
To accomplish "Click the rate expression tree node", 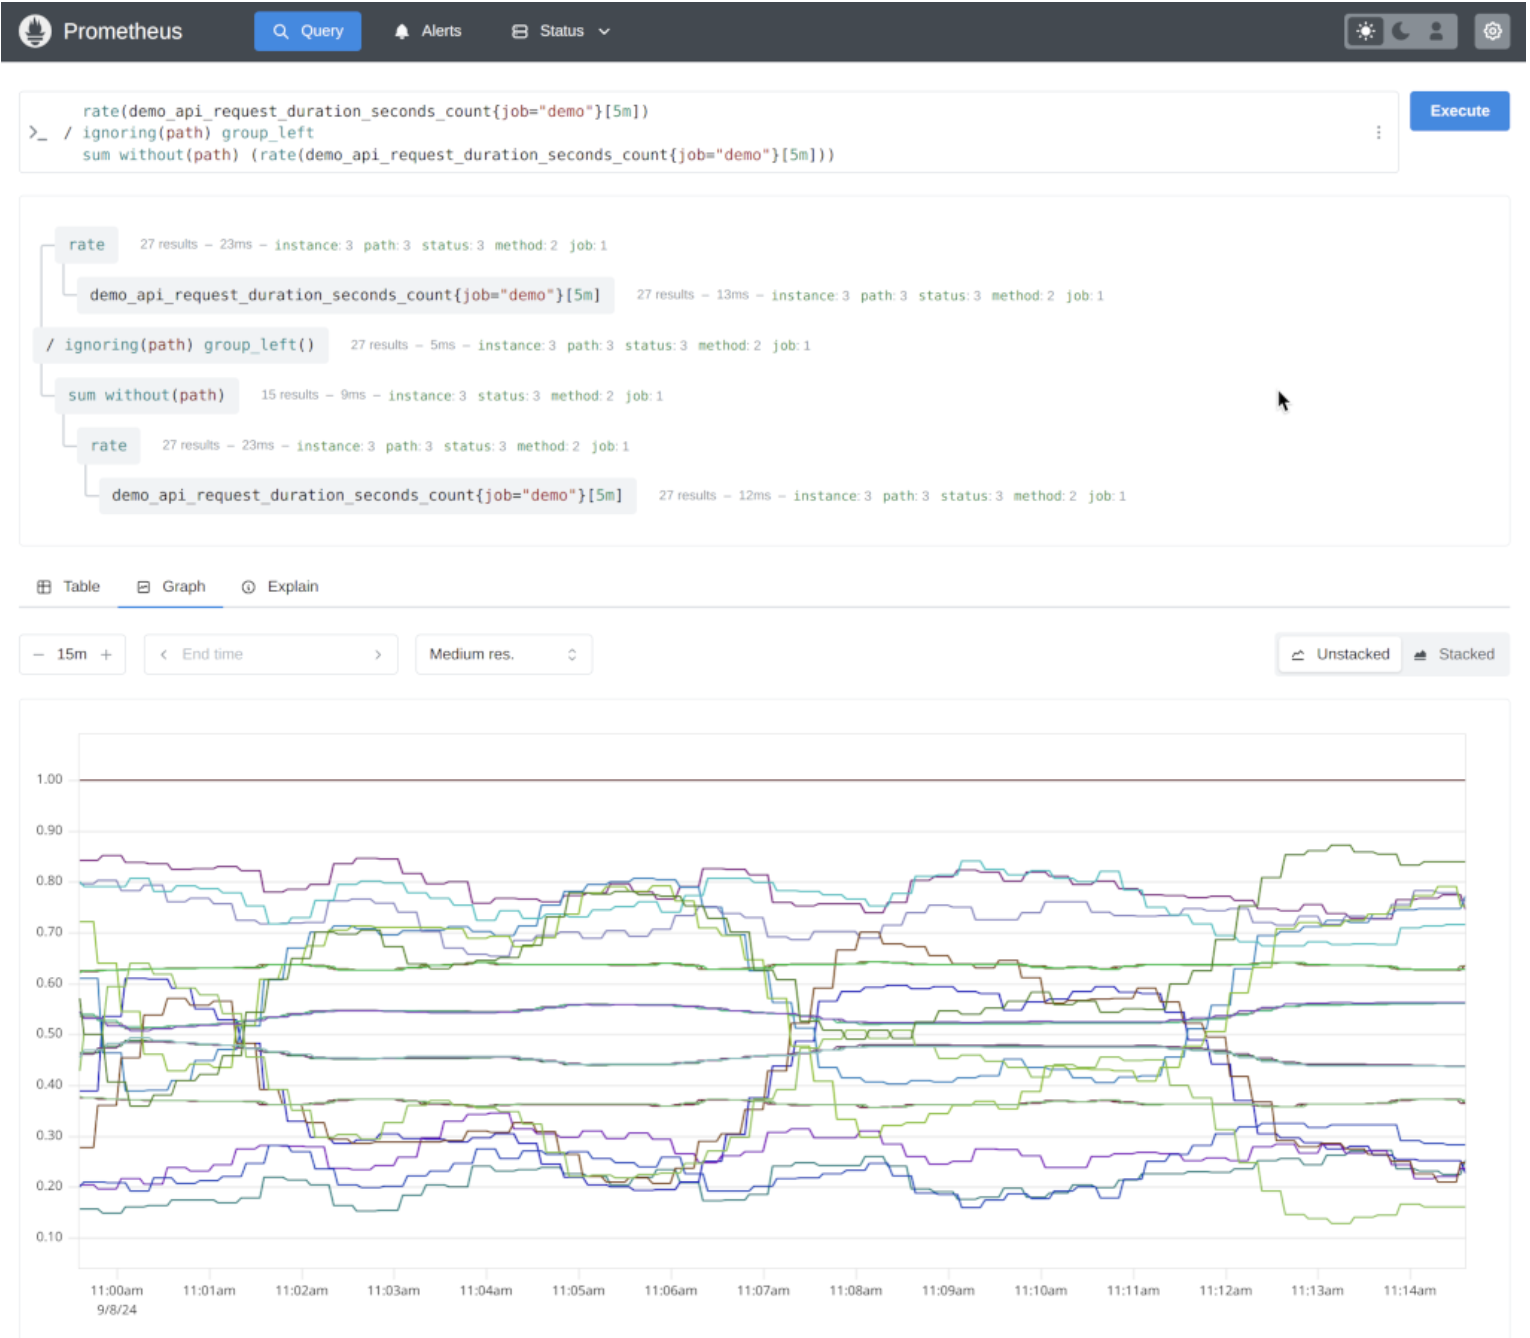I will 86,244.
